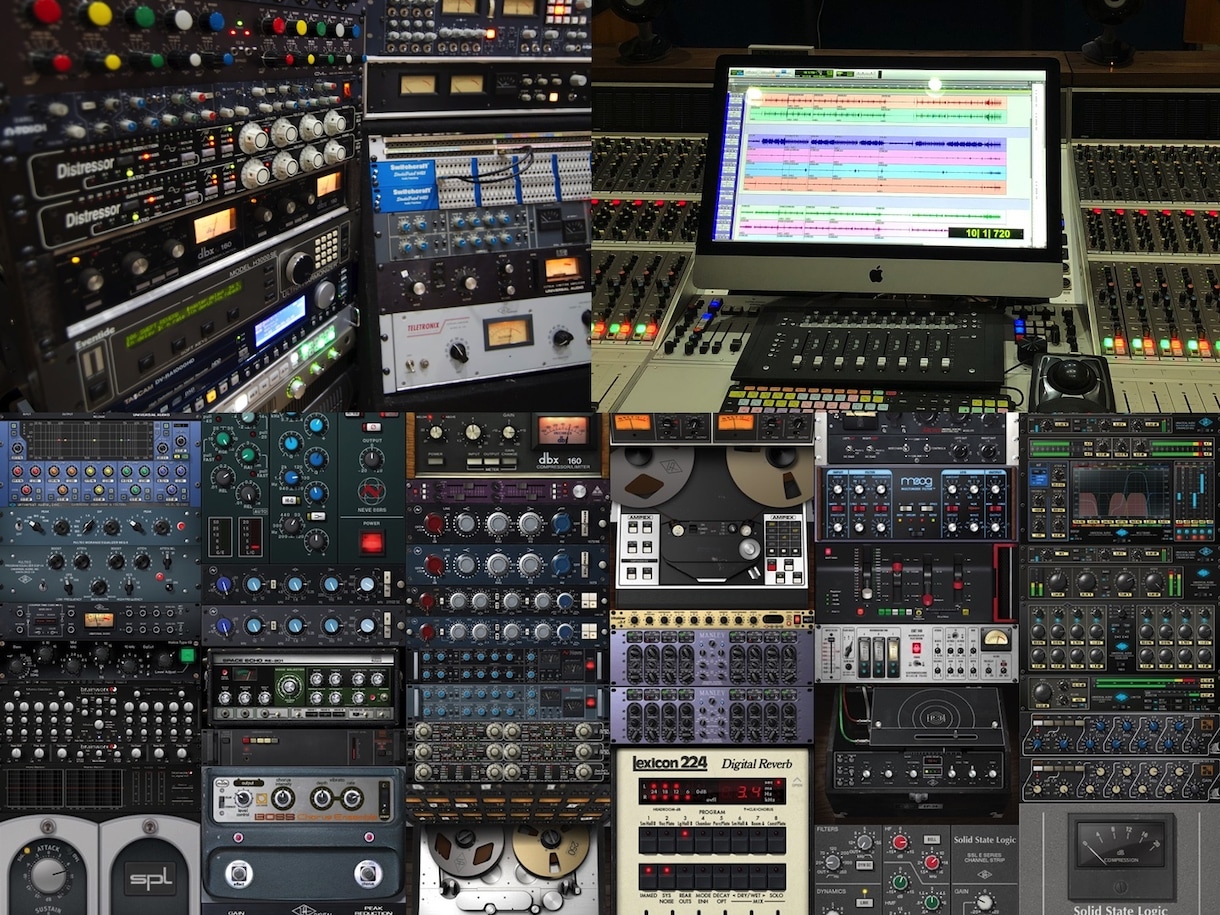
Task: Click the Neve 88RS red POWER button
Action: pyautogui.click(x=371, y=542)
